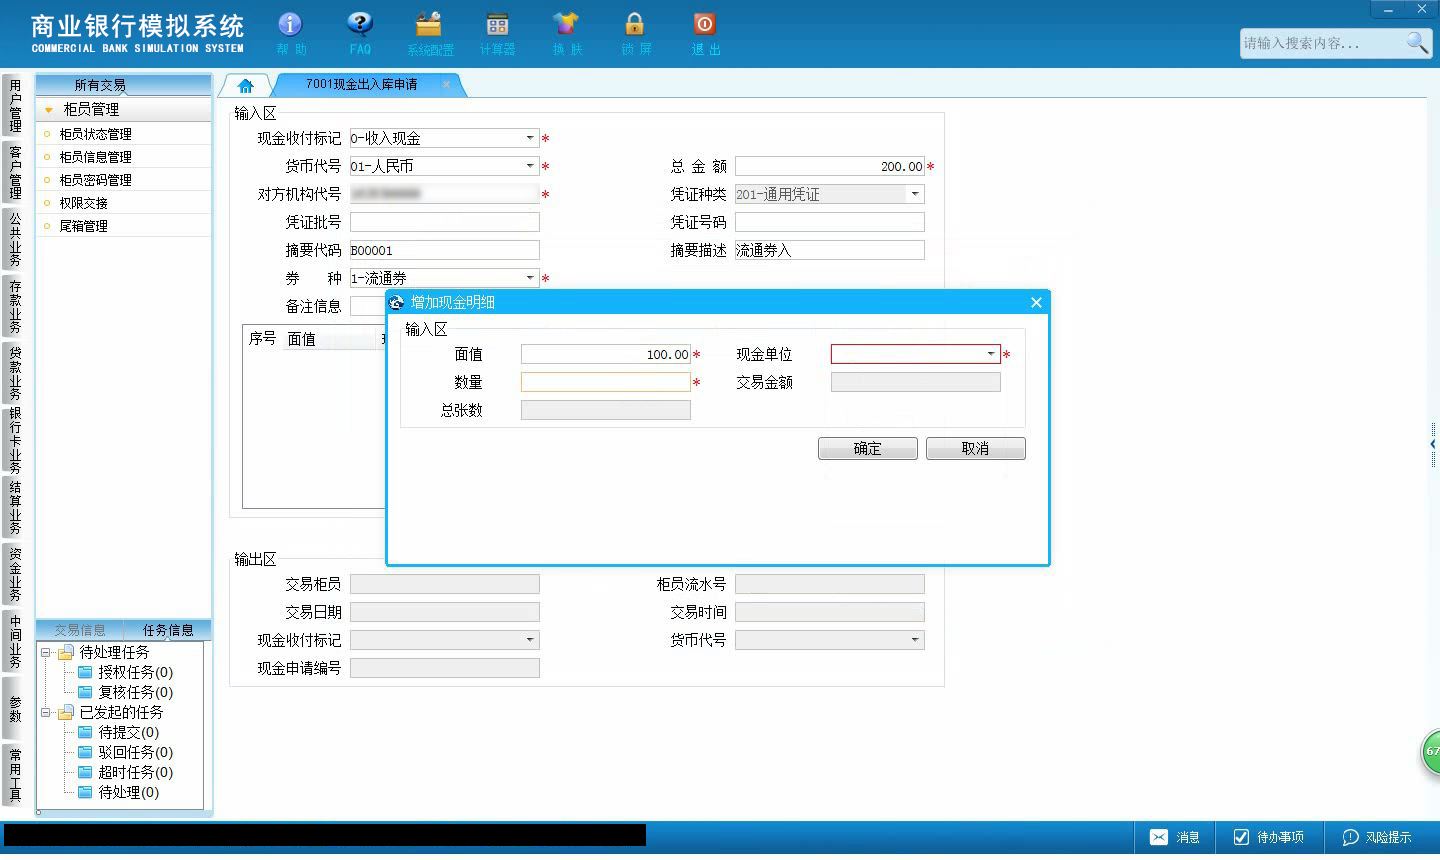Open the 现金收付标记 dropdown in input area
Viewport: 1440px width, 860px height.
tap(530, 138)
